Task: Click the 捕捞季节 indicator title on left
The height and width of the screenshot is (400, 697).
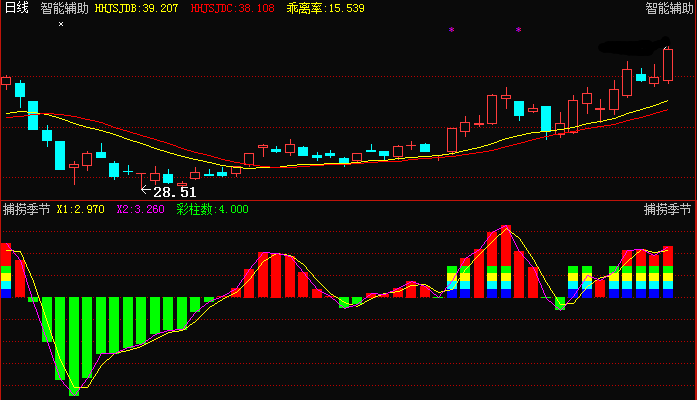Action: (x=27, y=209)
